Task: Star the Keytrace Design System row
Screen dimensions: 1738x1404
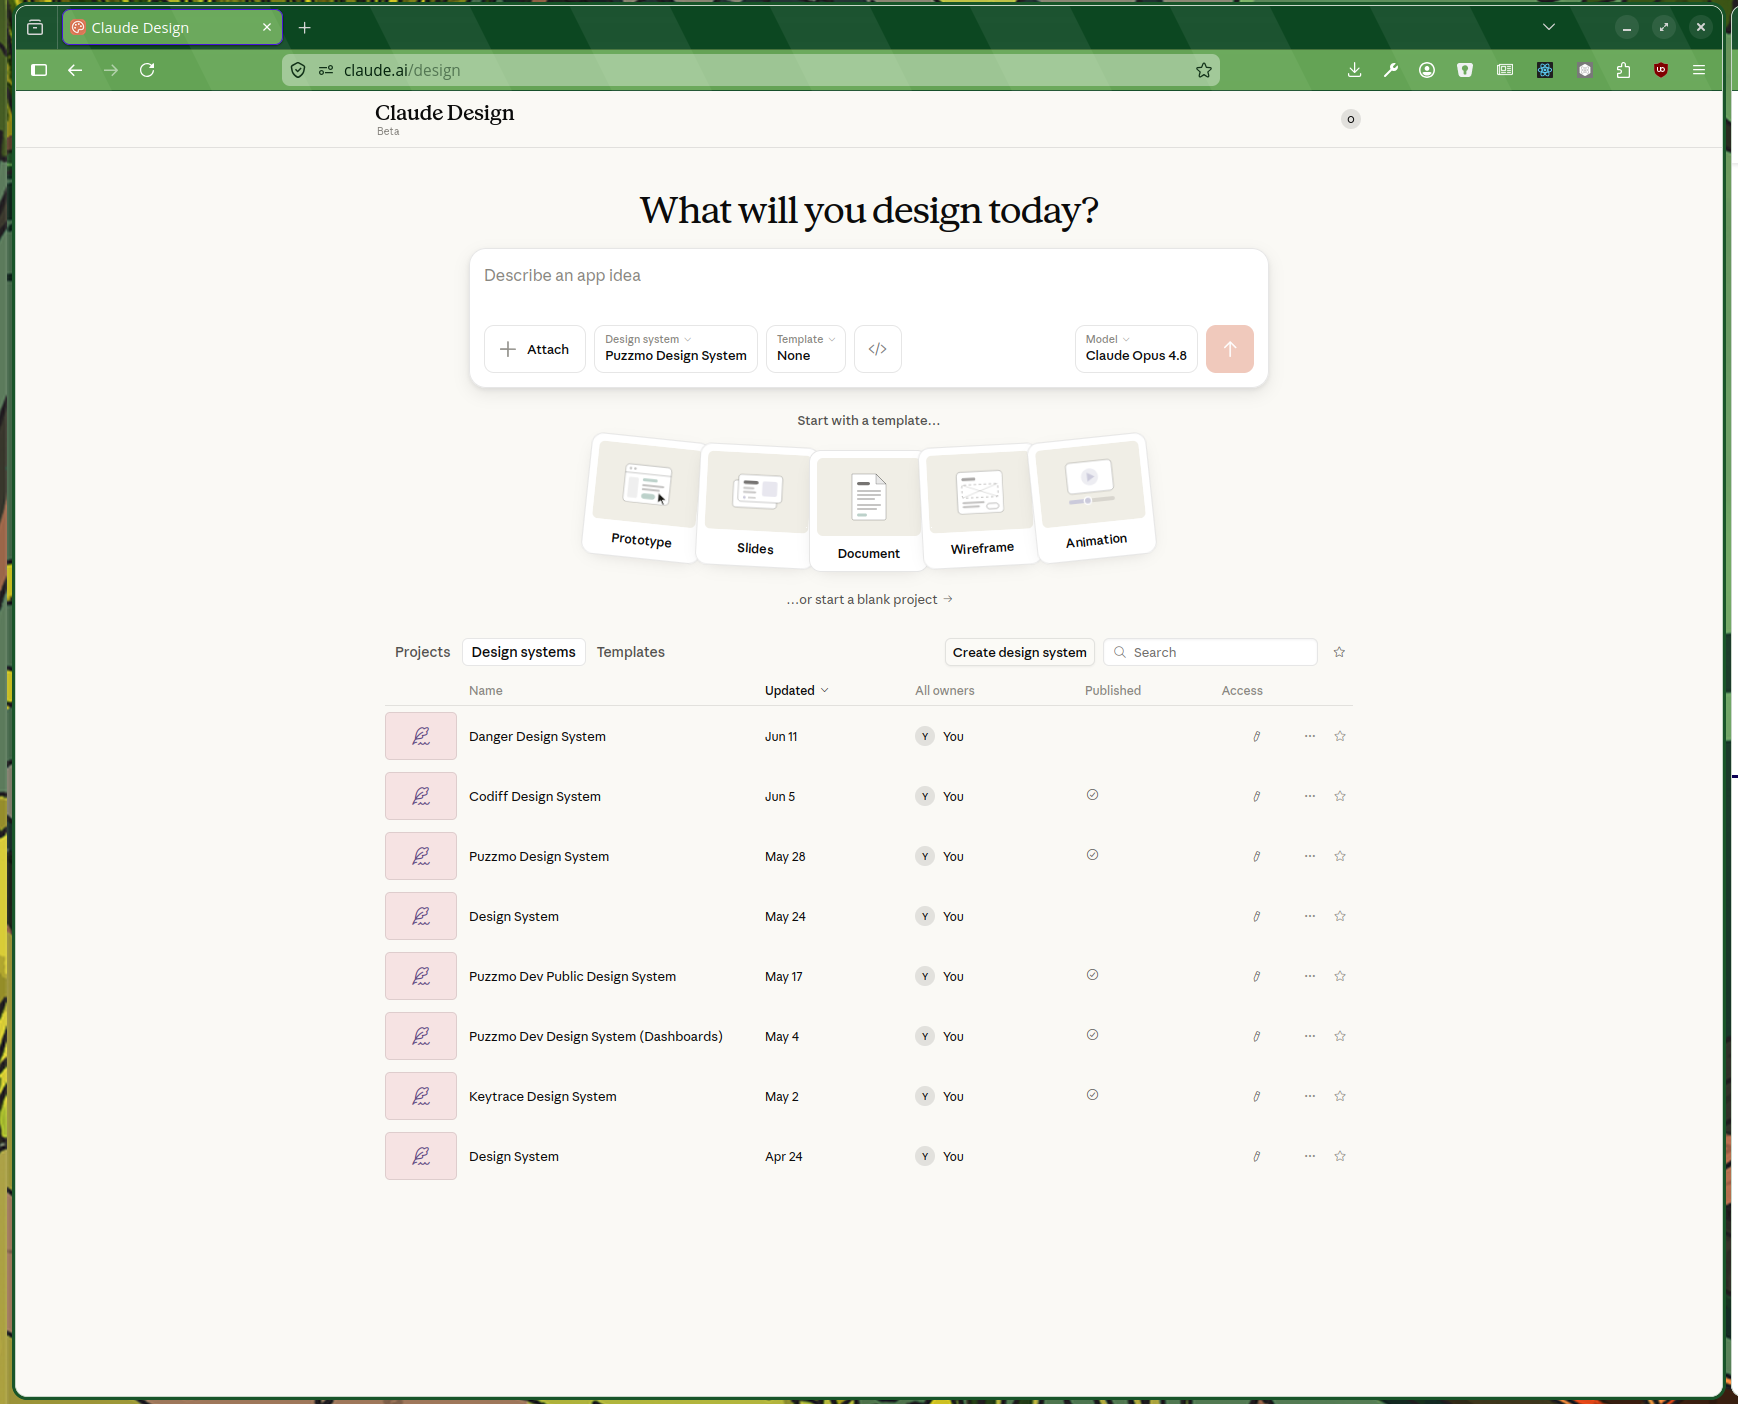Action: click(x=1340, y=1096)
